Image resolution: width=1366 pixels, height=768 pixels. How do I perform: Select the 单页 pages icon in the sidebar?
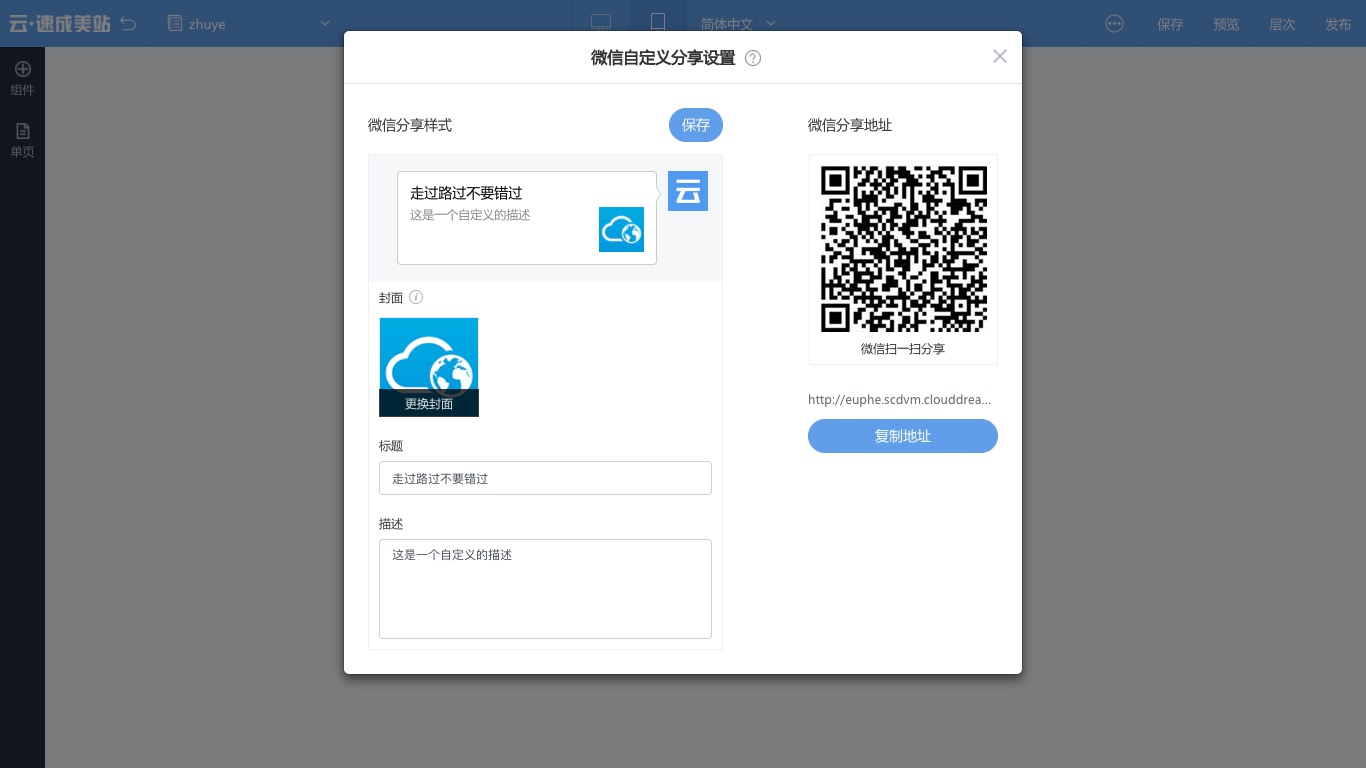pos(22,140)
